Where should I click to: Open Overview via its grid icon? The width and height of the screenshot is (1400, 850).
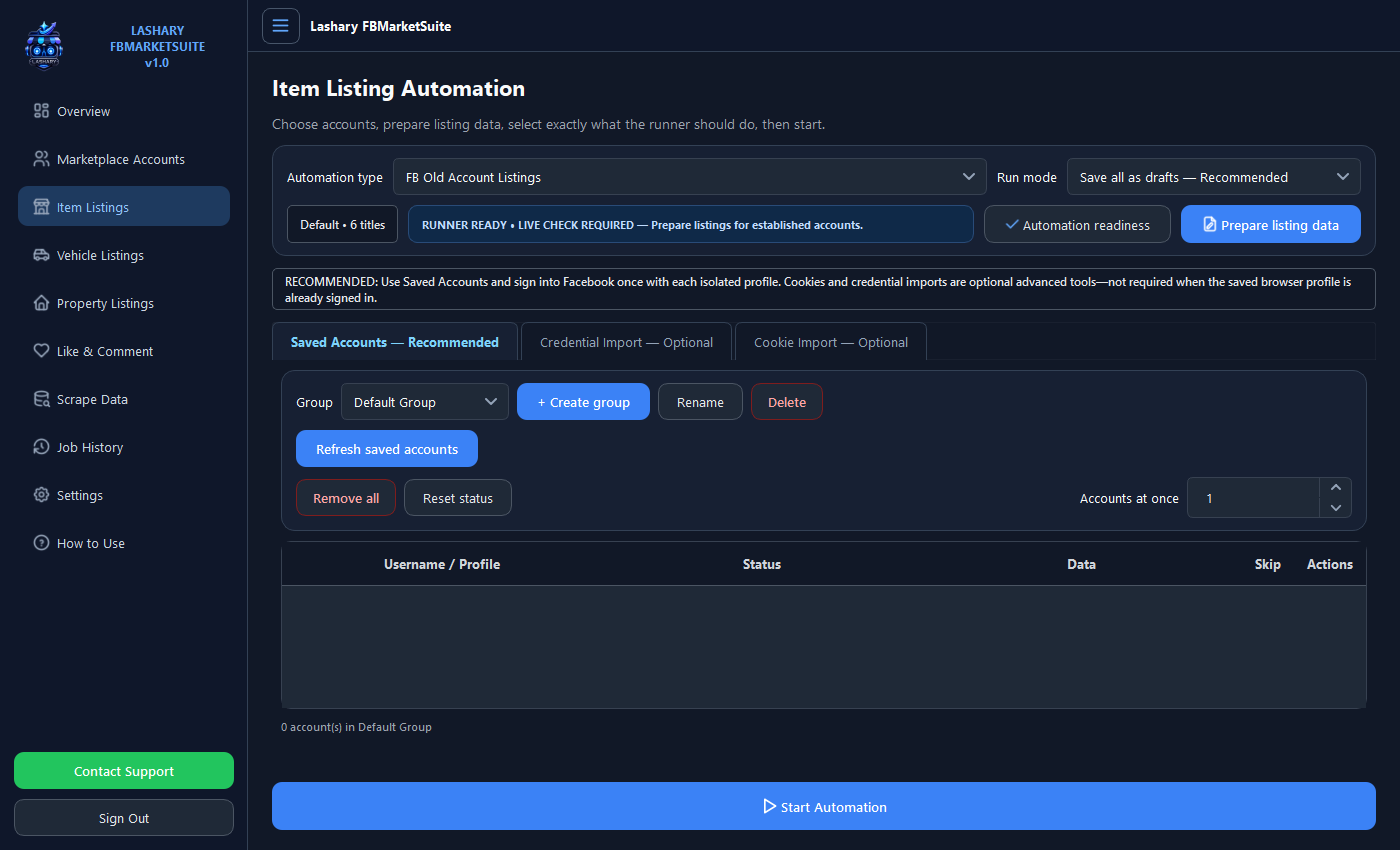[41, 111]
